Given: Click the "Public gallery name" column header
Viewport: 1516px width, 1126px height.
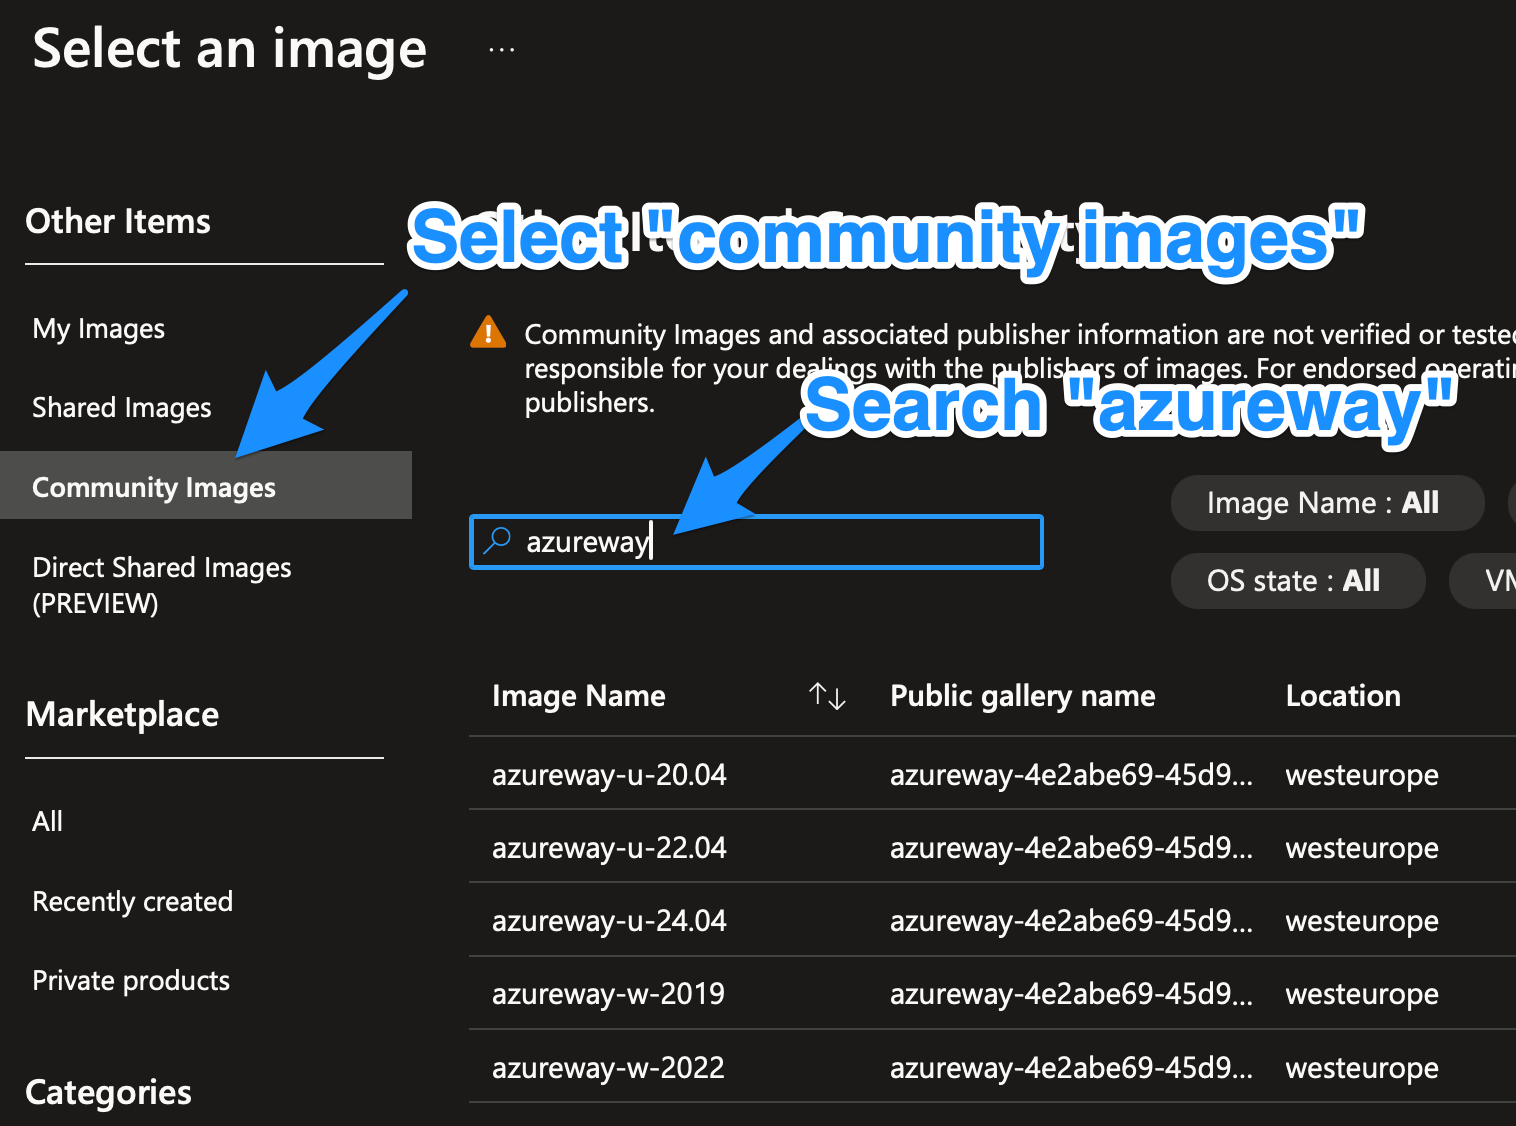Looking at the screenshot, I should click(1022, 696).
